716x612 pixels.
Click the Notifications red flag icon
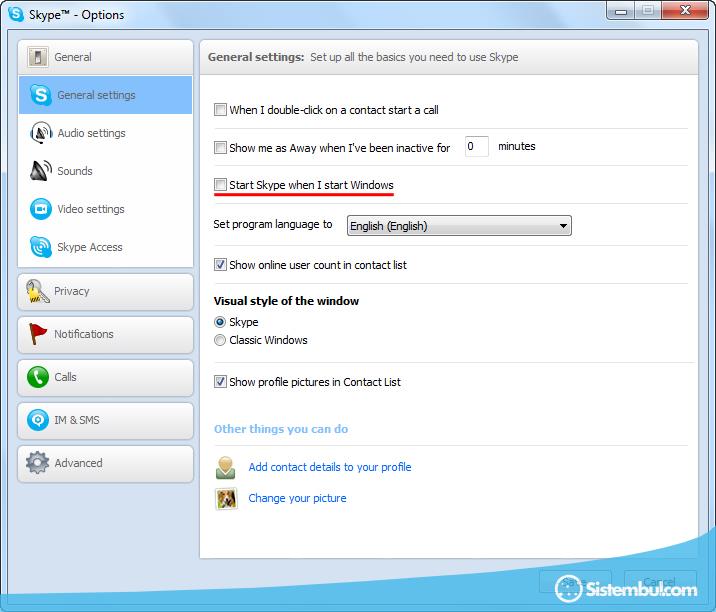coord(37,334)
